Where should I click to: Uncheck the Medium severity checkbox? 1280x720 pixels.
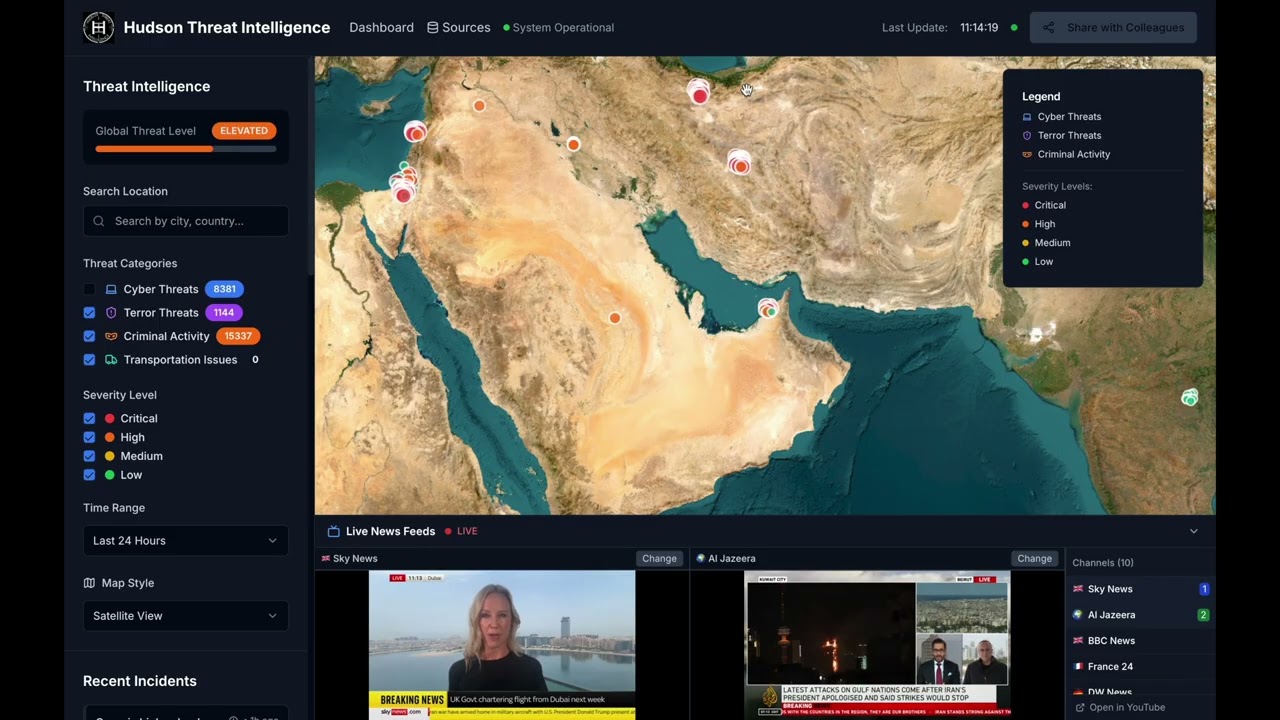(x=89, y=456)
